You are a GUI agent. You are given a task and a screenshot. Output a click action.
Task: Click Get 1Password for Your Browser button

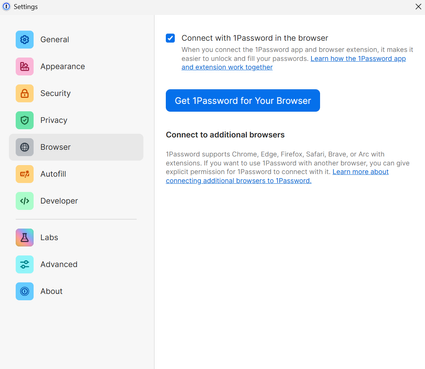pyautogui.click(x=243, y=100)
